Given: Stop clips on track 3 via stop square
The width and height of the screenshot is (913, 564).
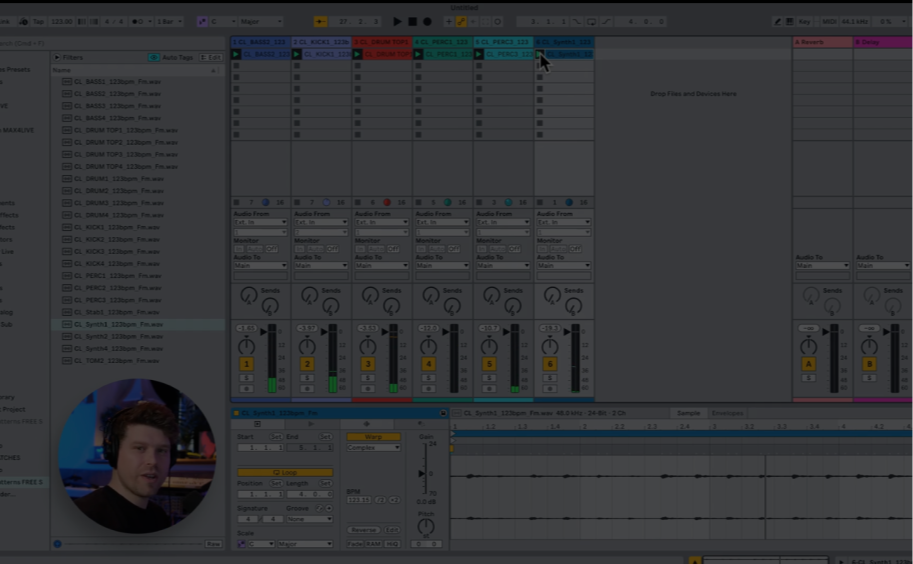Looking at the screenshot, I should [358, 203].
